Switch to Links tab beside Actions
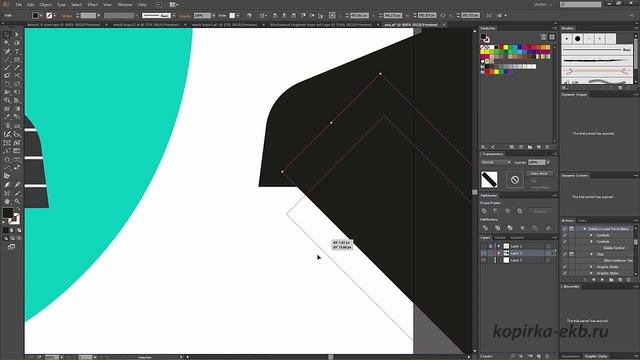This screenshot has height=360, width=640. pos(582,220)
